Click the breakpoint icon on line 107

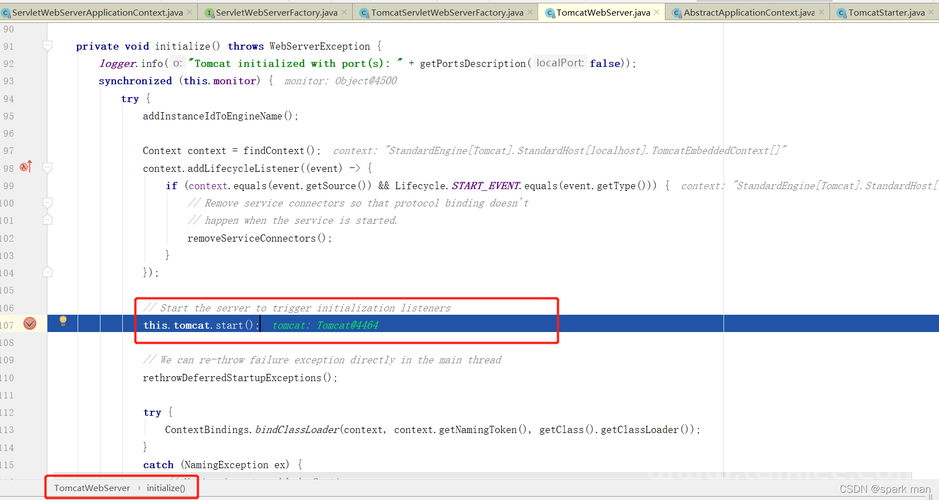[x=29, y=323]
